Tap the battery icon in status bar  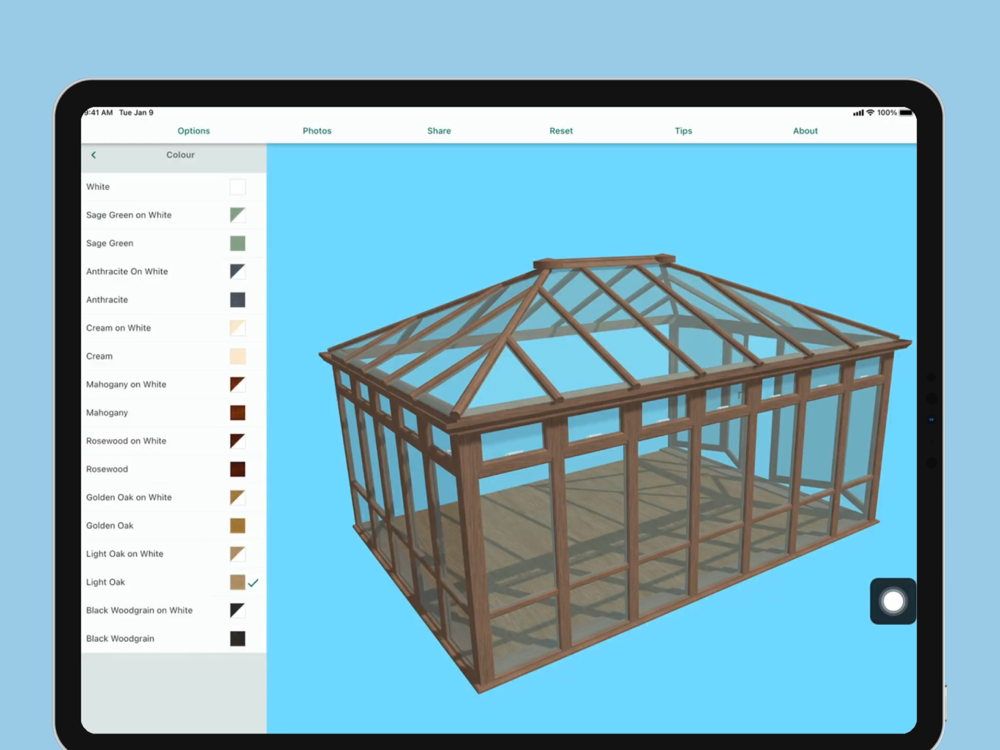point(906,113)
